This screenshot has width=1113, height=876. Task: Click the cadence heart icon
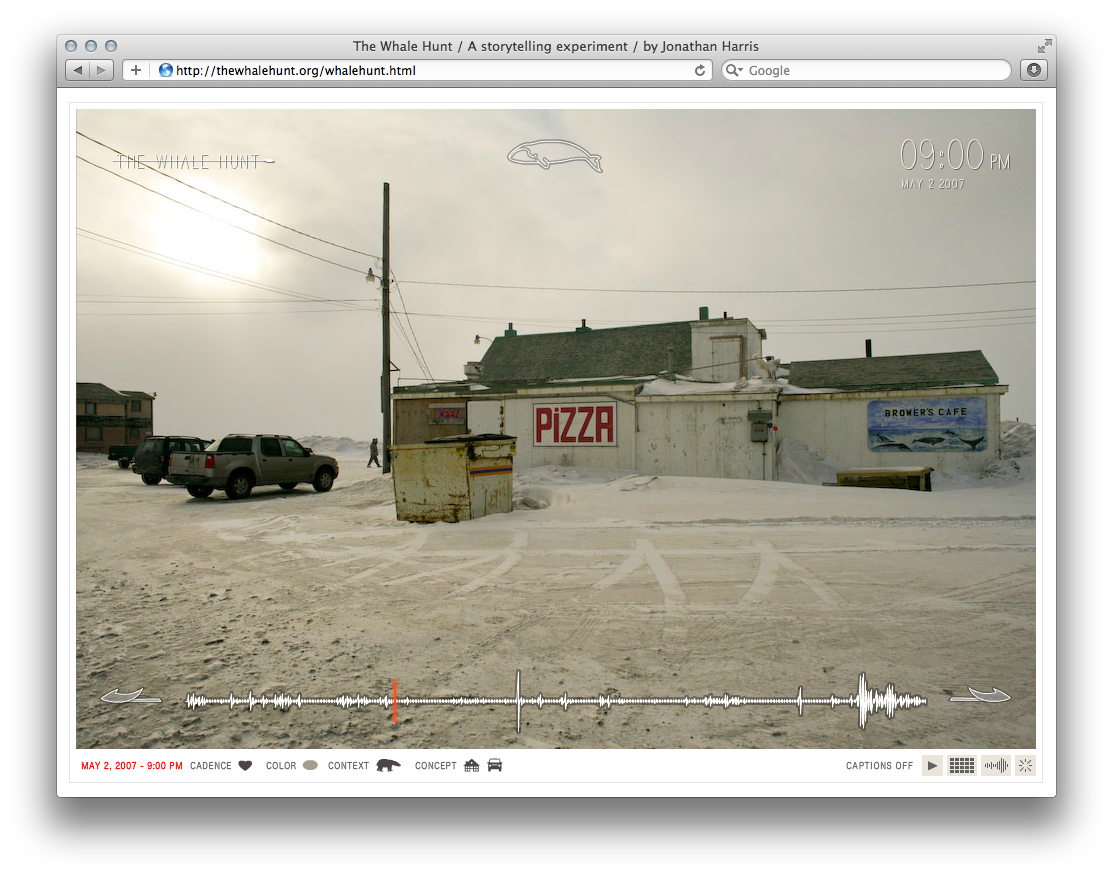(x=245, y=766)
